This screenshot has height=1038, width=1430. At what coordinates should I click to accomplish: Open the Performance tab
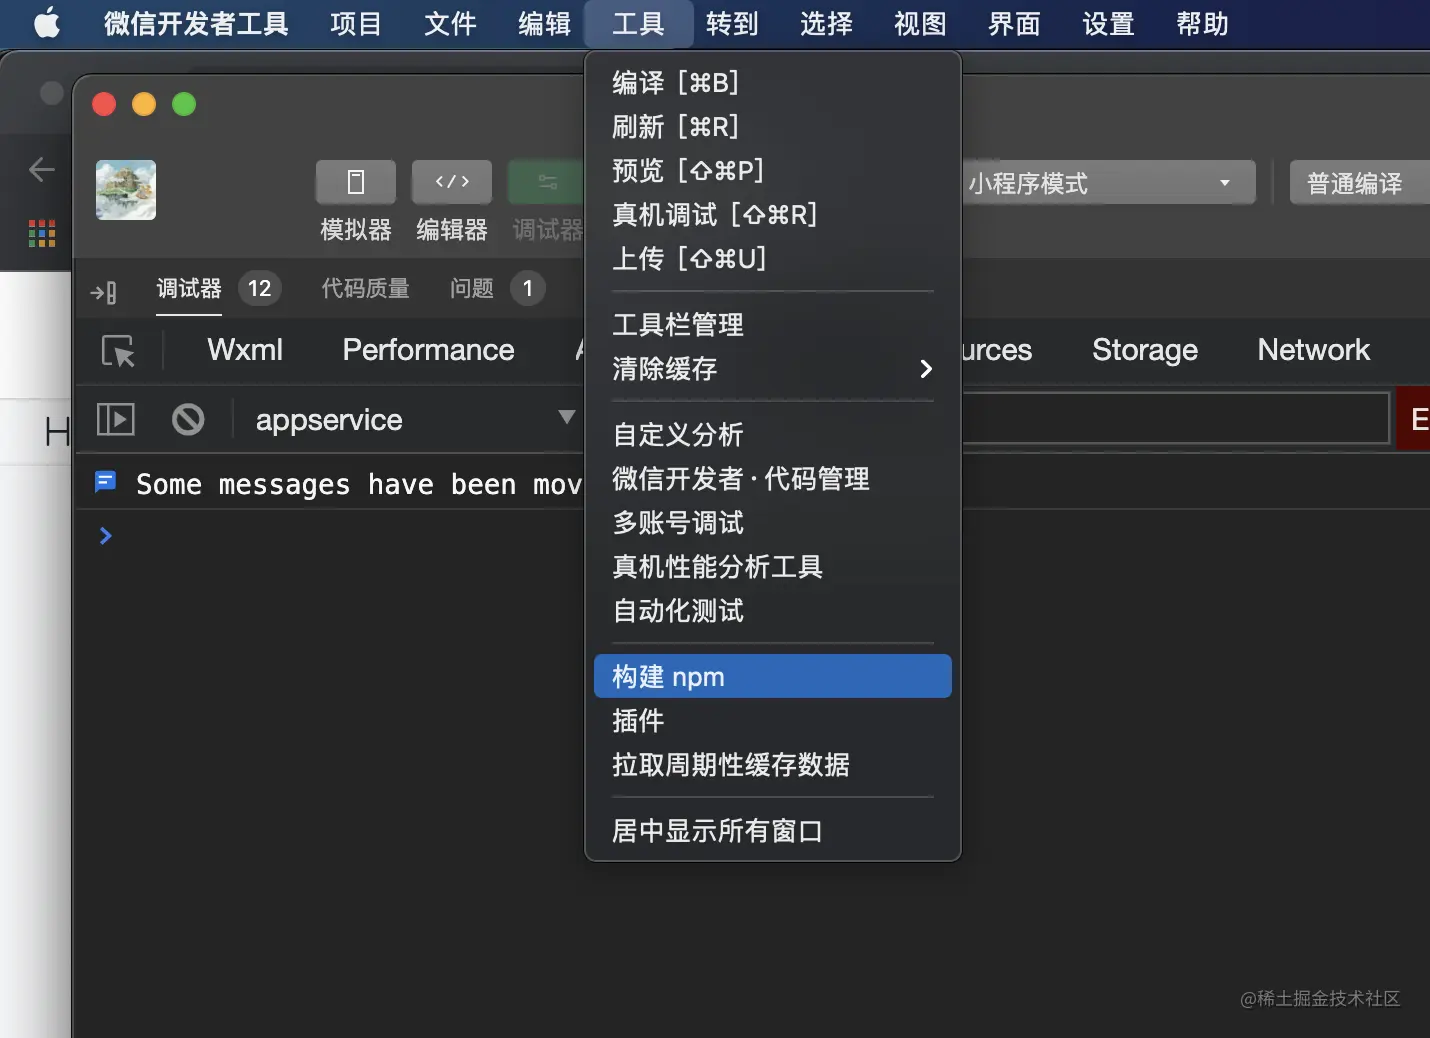[x=428, y=350]
